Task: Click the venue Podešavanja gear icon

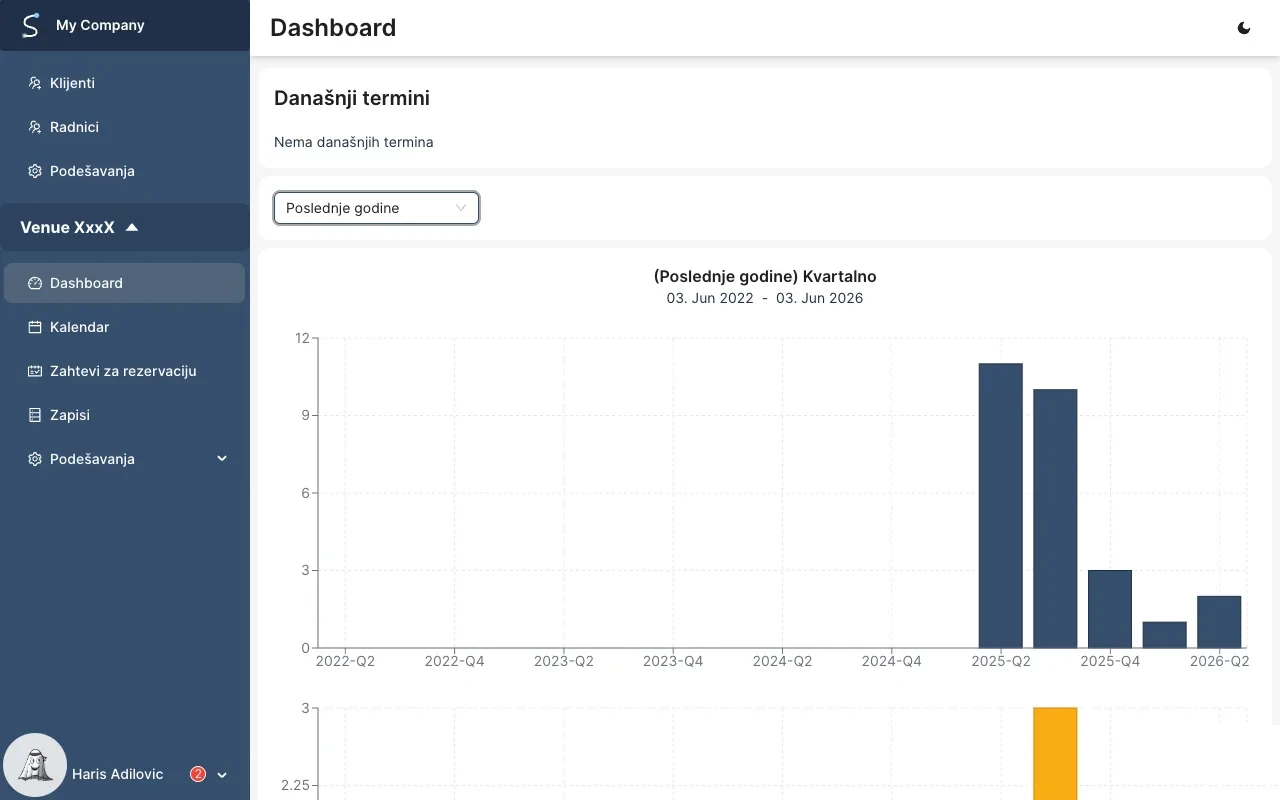Action: (35, 459)
